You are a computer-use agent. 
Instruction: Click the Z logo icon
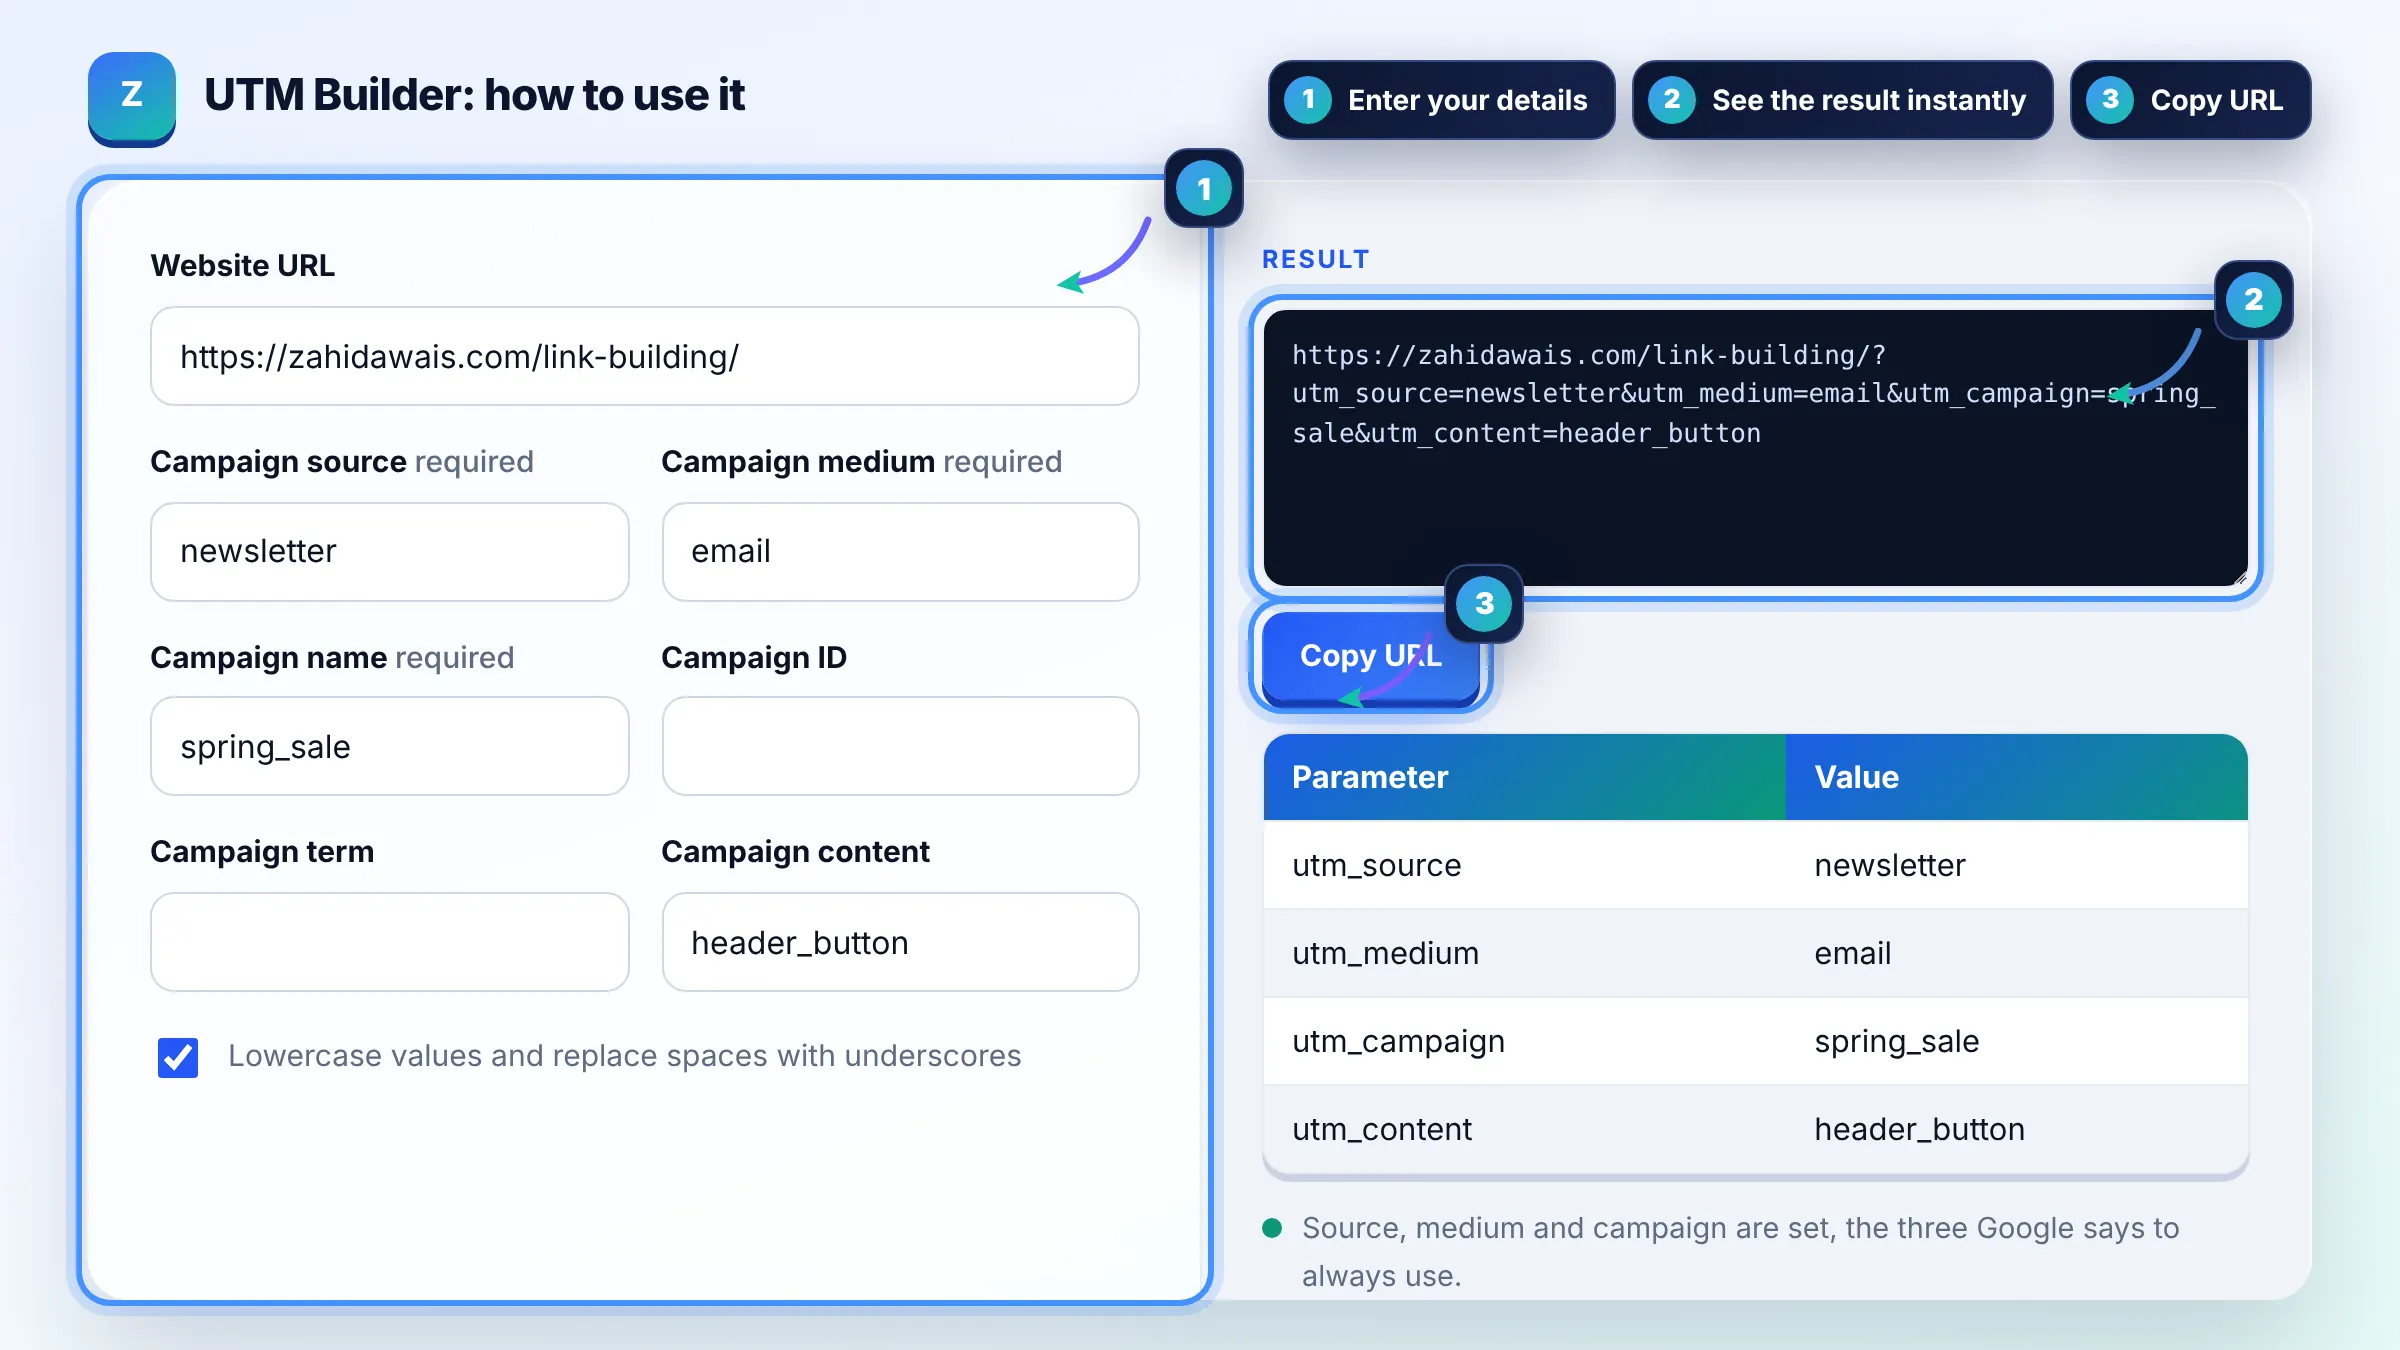click(x=132, y=98)
